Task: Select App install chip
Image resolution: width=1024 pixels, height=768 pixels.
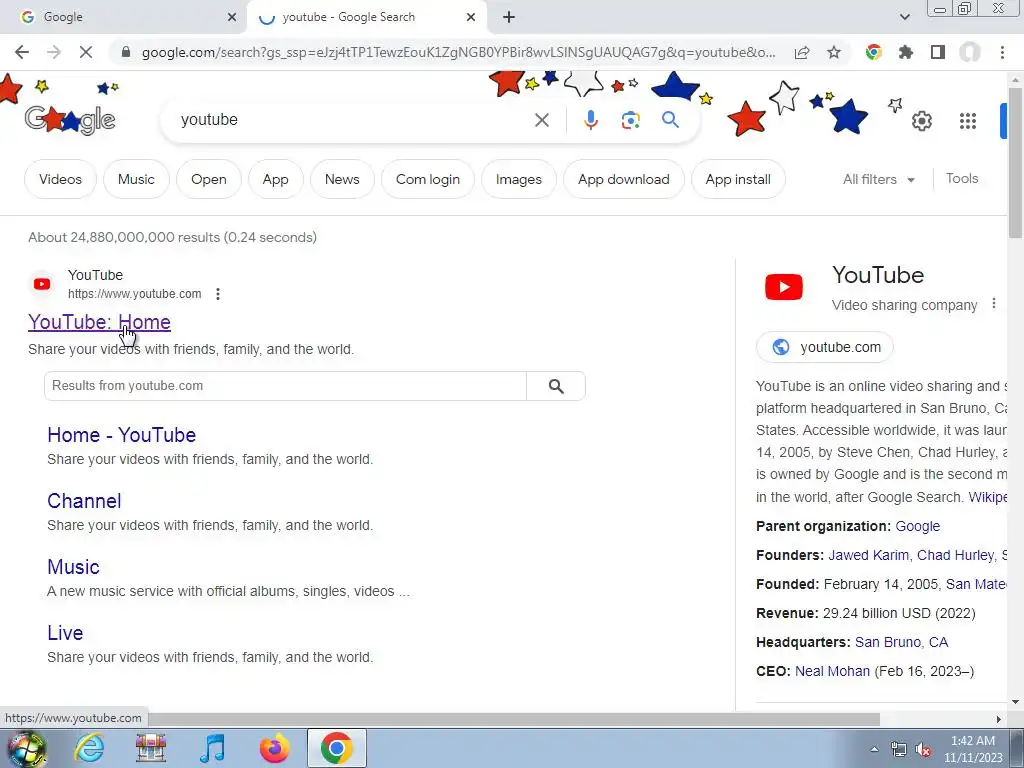Action: (738, 179)
